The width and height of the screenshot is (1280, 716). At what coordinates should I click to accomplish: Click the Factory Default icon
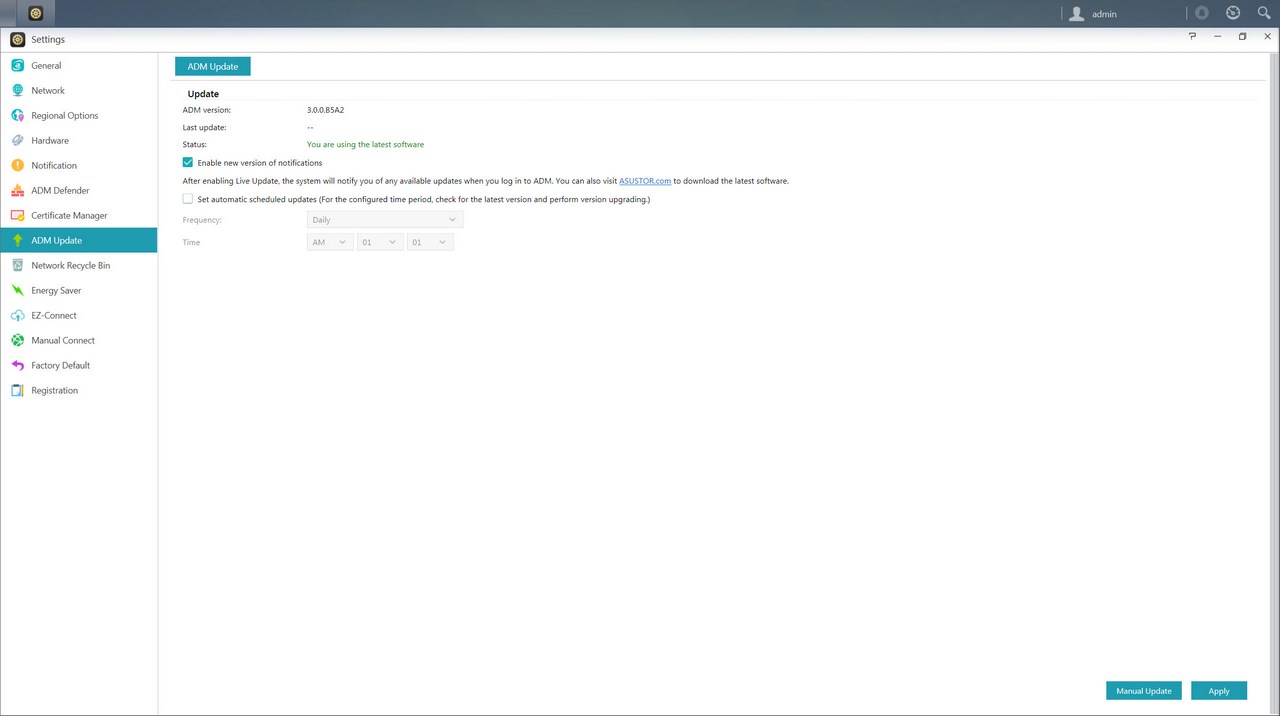point(17,365)
